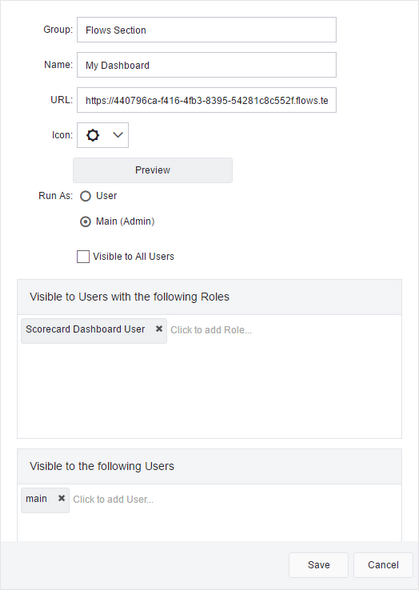
Task: Click the gear icon in Icon selector
Action: click(93, 135)
